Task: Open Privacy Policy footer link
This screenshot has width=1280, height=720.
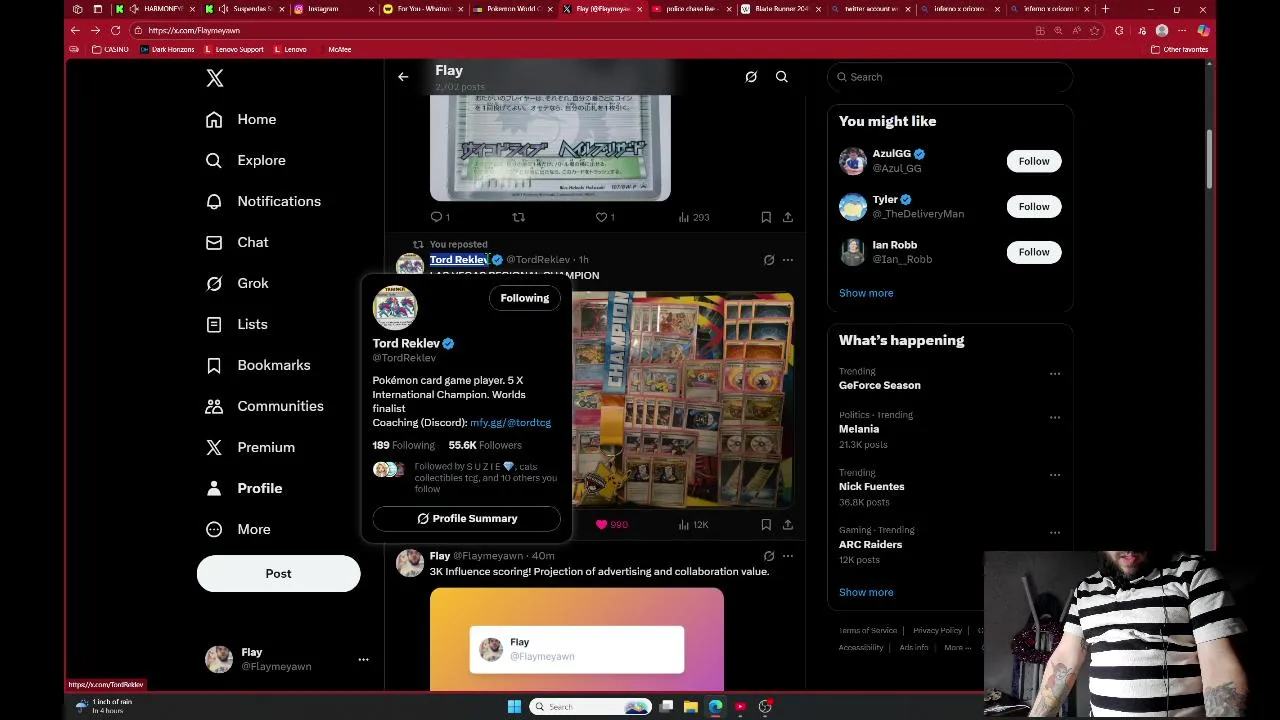Action: pyautogui.click(x=937, y=630)
